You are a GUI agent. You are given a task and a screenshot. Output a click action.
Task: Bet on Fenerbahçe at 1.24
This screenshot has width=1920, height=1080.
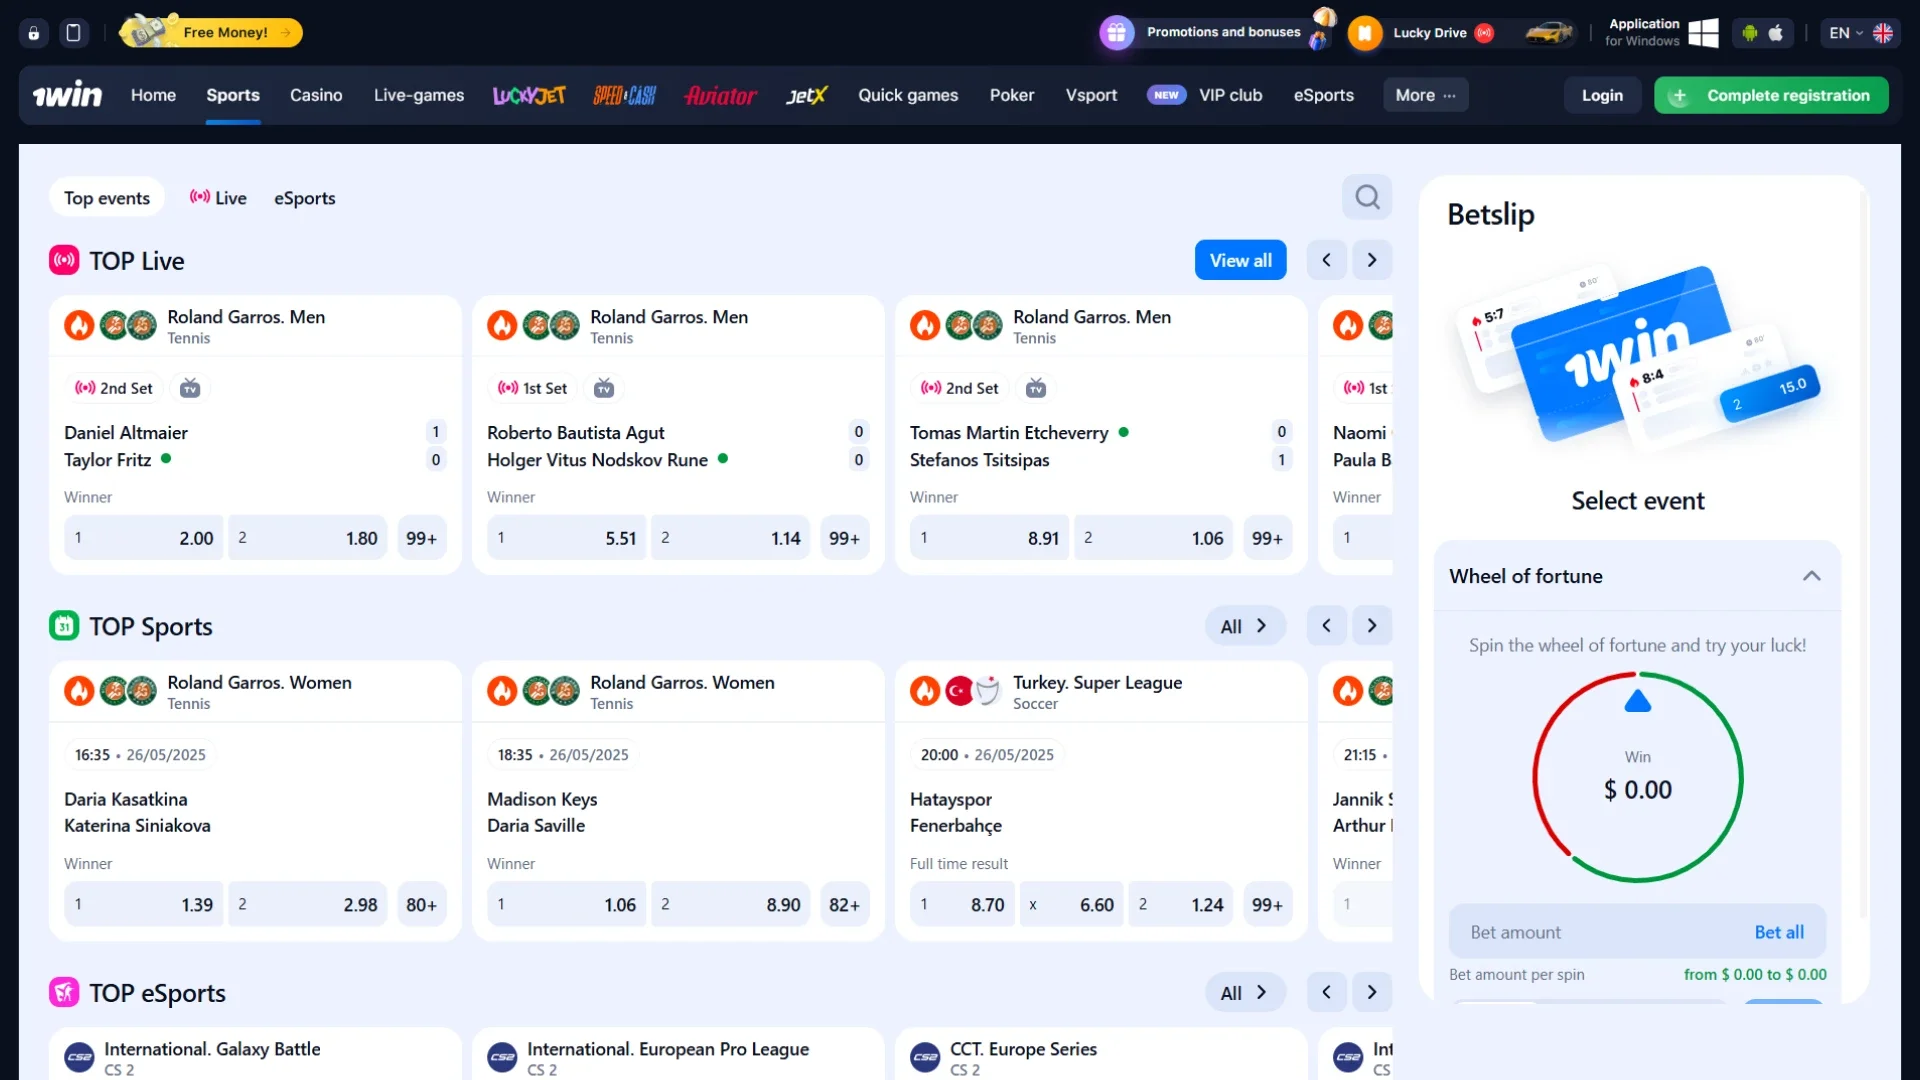tap(1181, 904)
